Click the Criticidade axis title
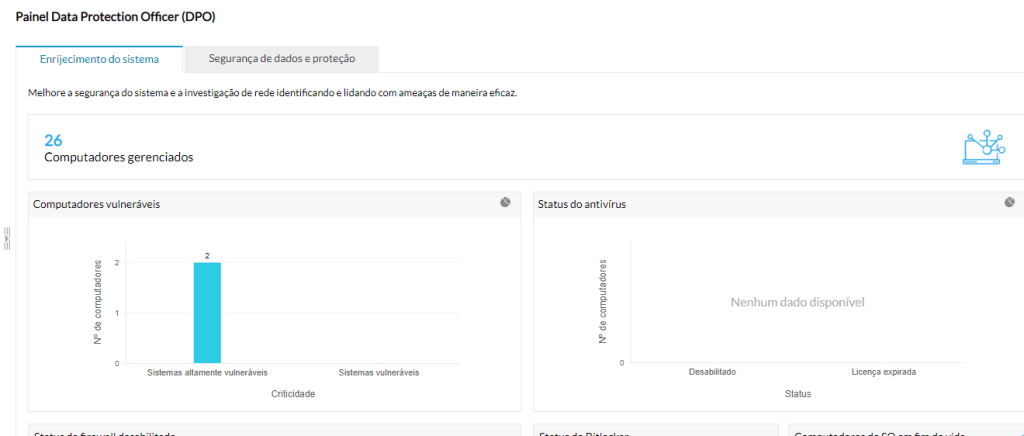The image size is (1024, 436). click(x=293, y=394)
